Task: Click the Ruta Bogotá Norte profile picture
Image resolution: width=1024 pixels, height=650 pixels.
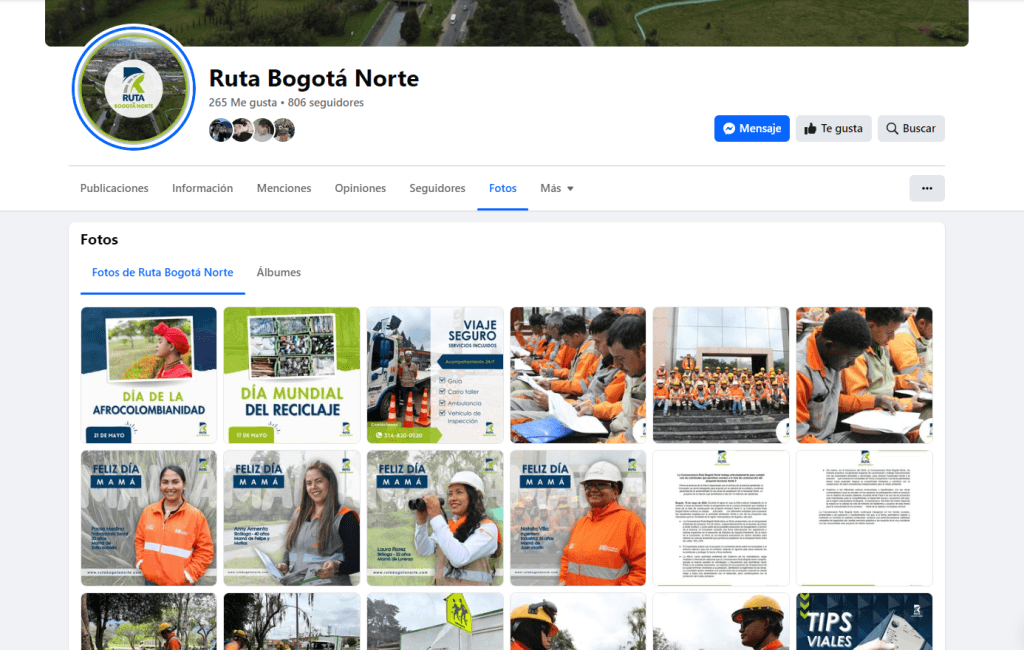Action: (133, 89)
